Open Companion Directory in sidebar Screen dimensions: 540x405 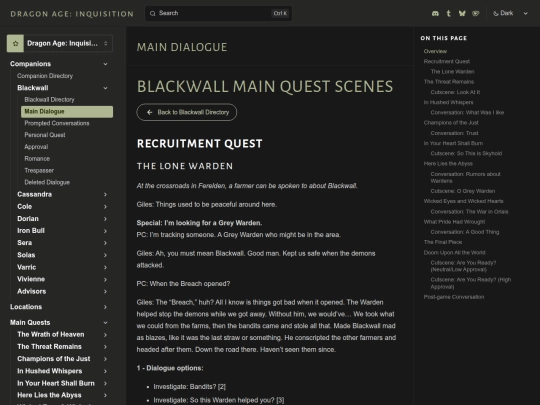click(x=45, y=76)
